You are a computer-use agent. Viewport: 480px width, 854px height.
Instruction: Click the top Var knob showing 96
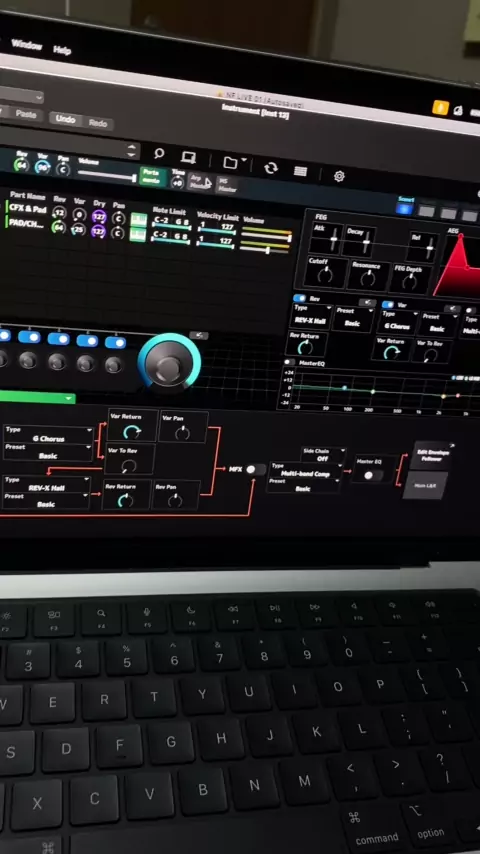click(x=42, y=167)
